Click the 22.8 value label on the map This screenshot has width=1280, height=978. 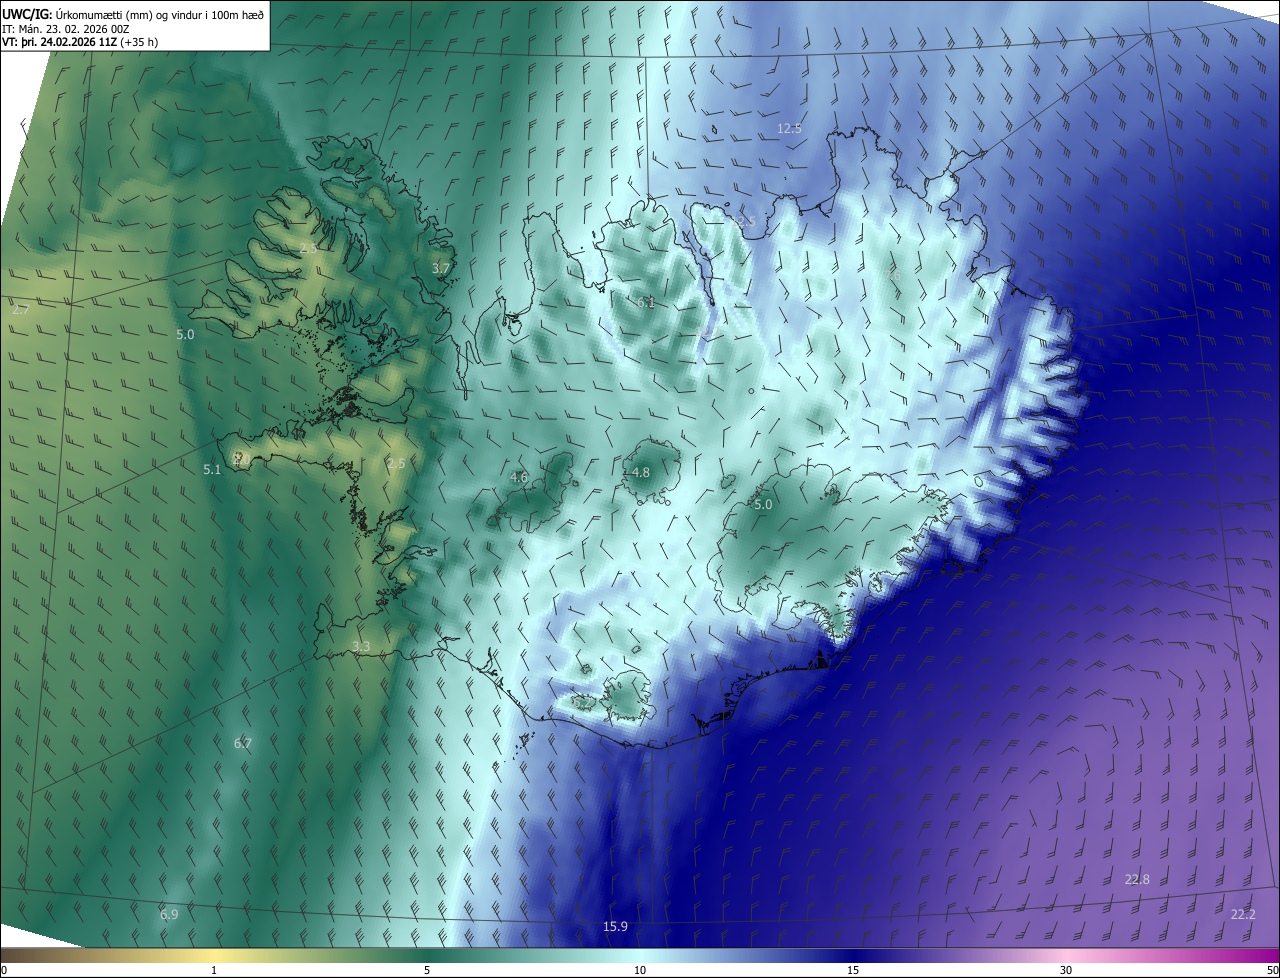[1137, 879]
